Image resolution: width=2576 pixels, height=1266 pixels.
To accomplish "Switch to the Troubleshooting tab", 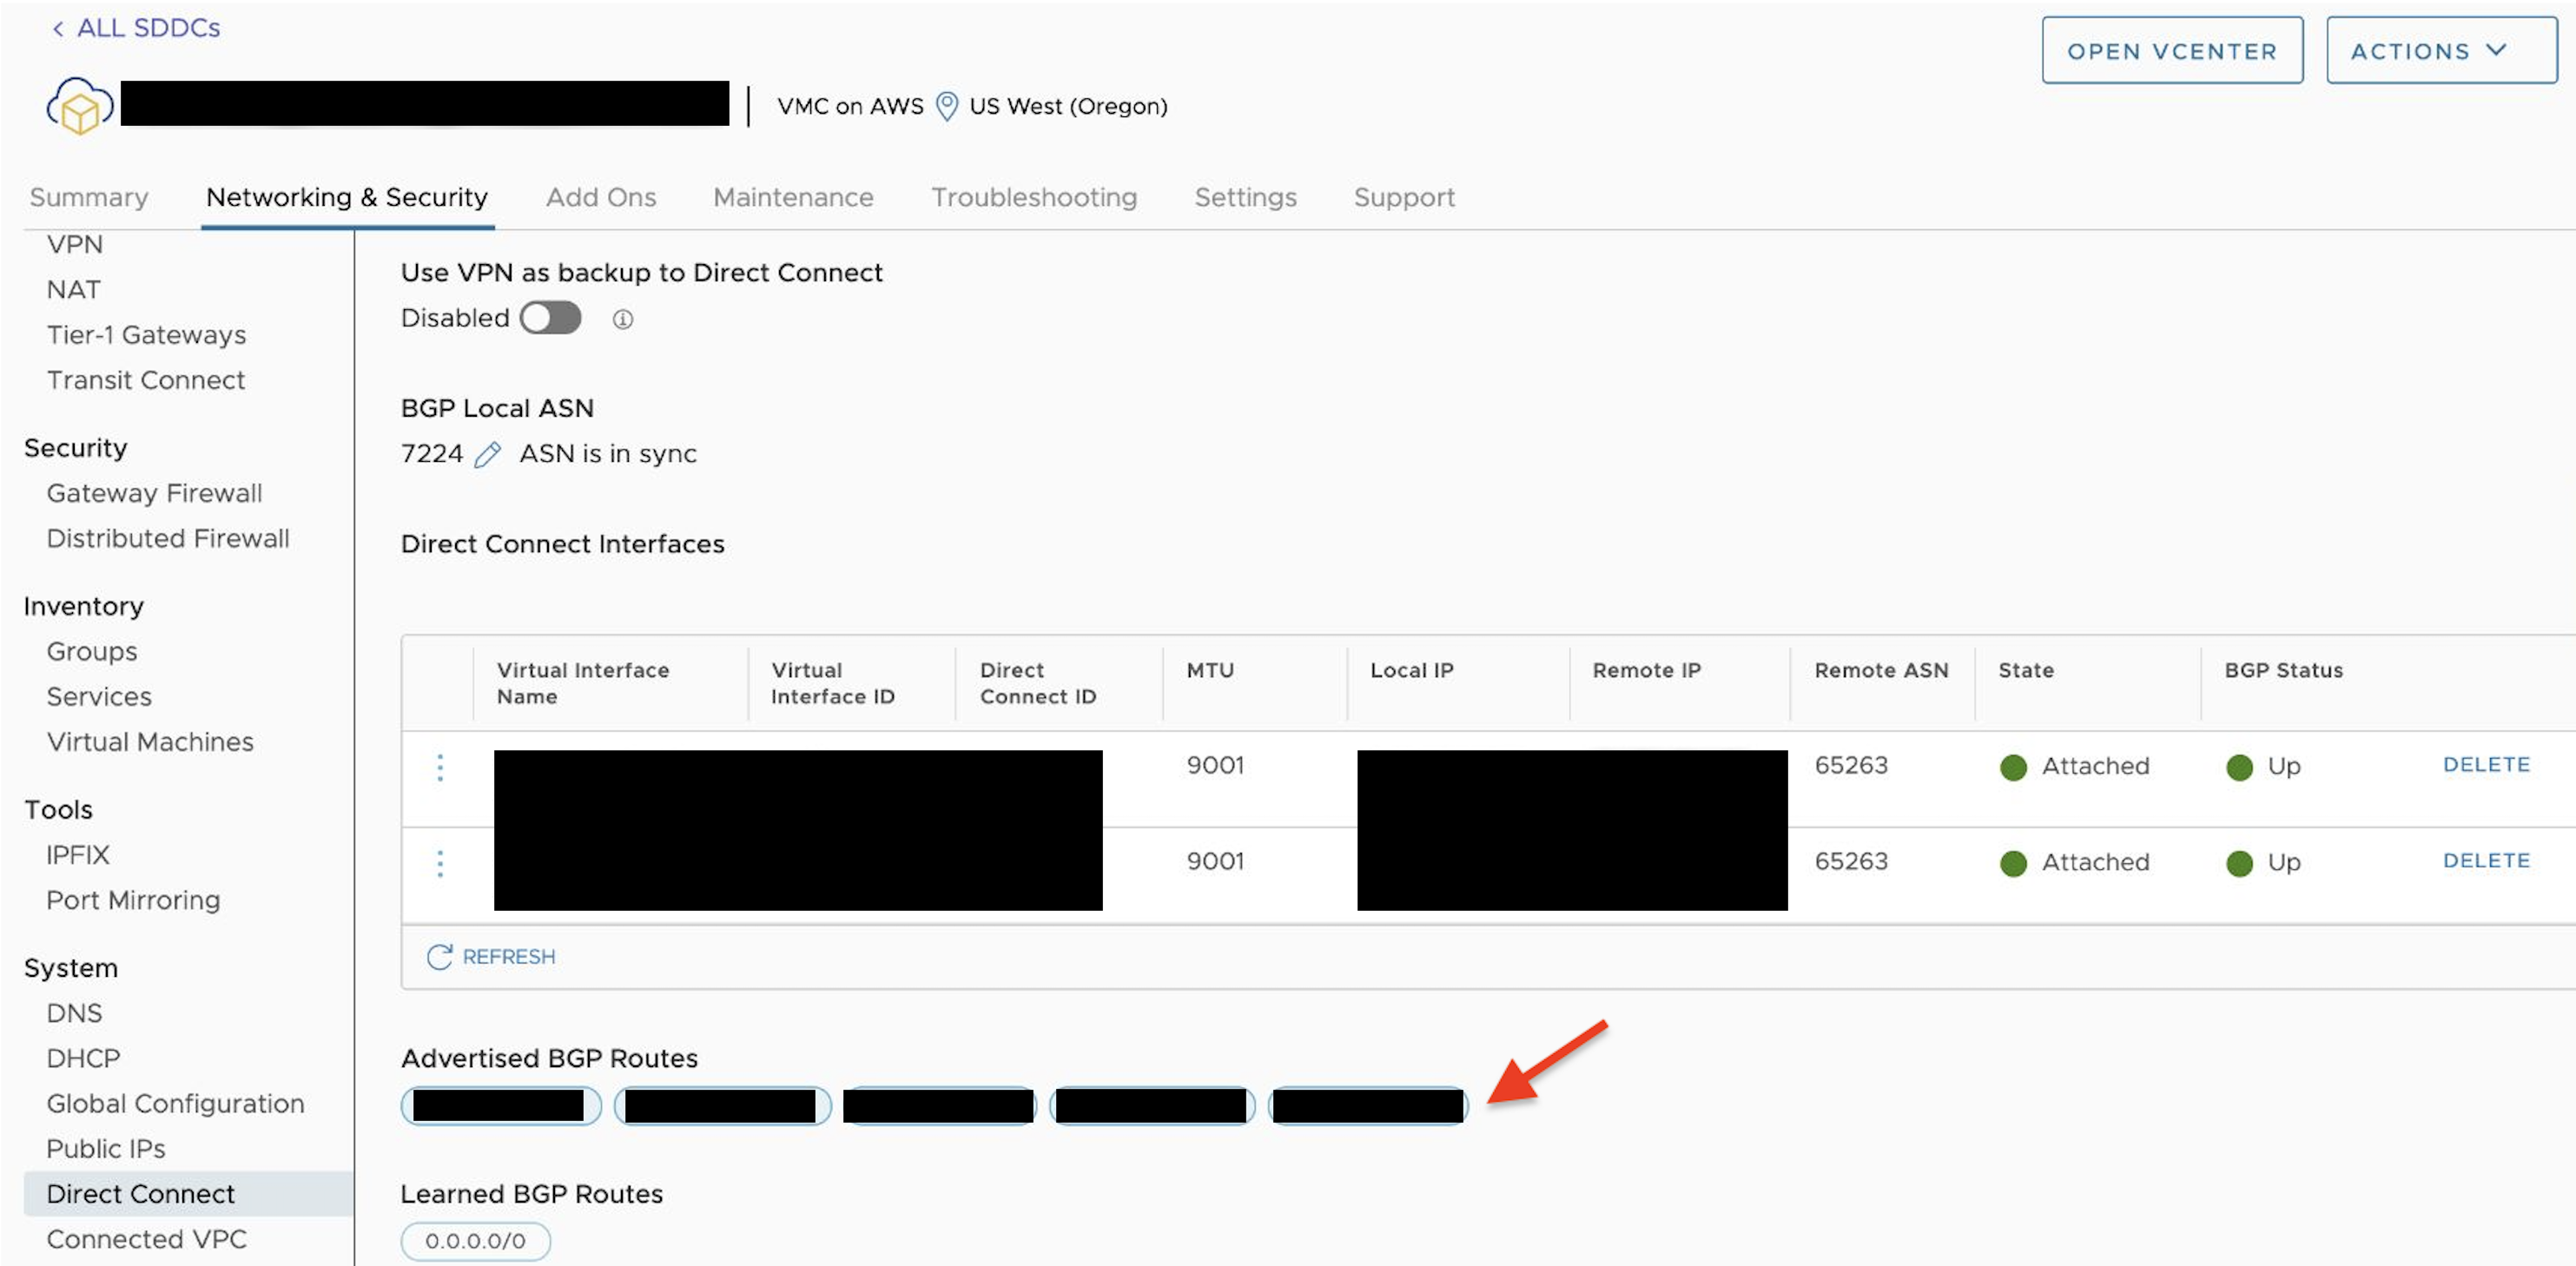I will point(1034,197).
